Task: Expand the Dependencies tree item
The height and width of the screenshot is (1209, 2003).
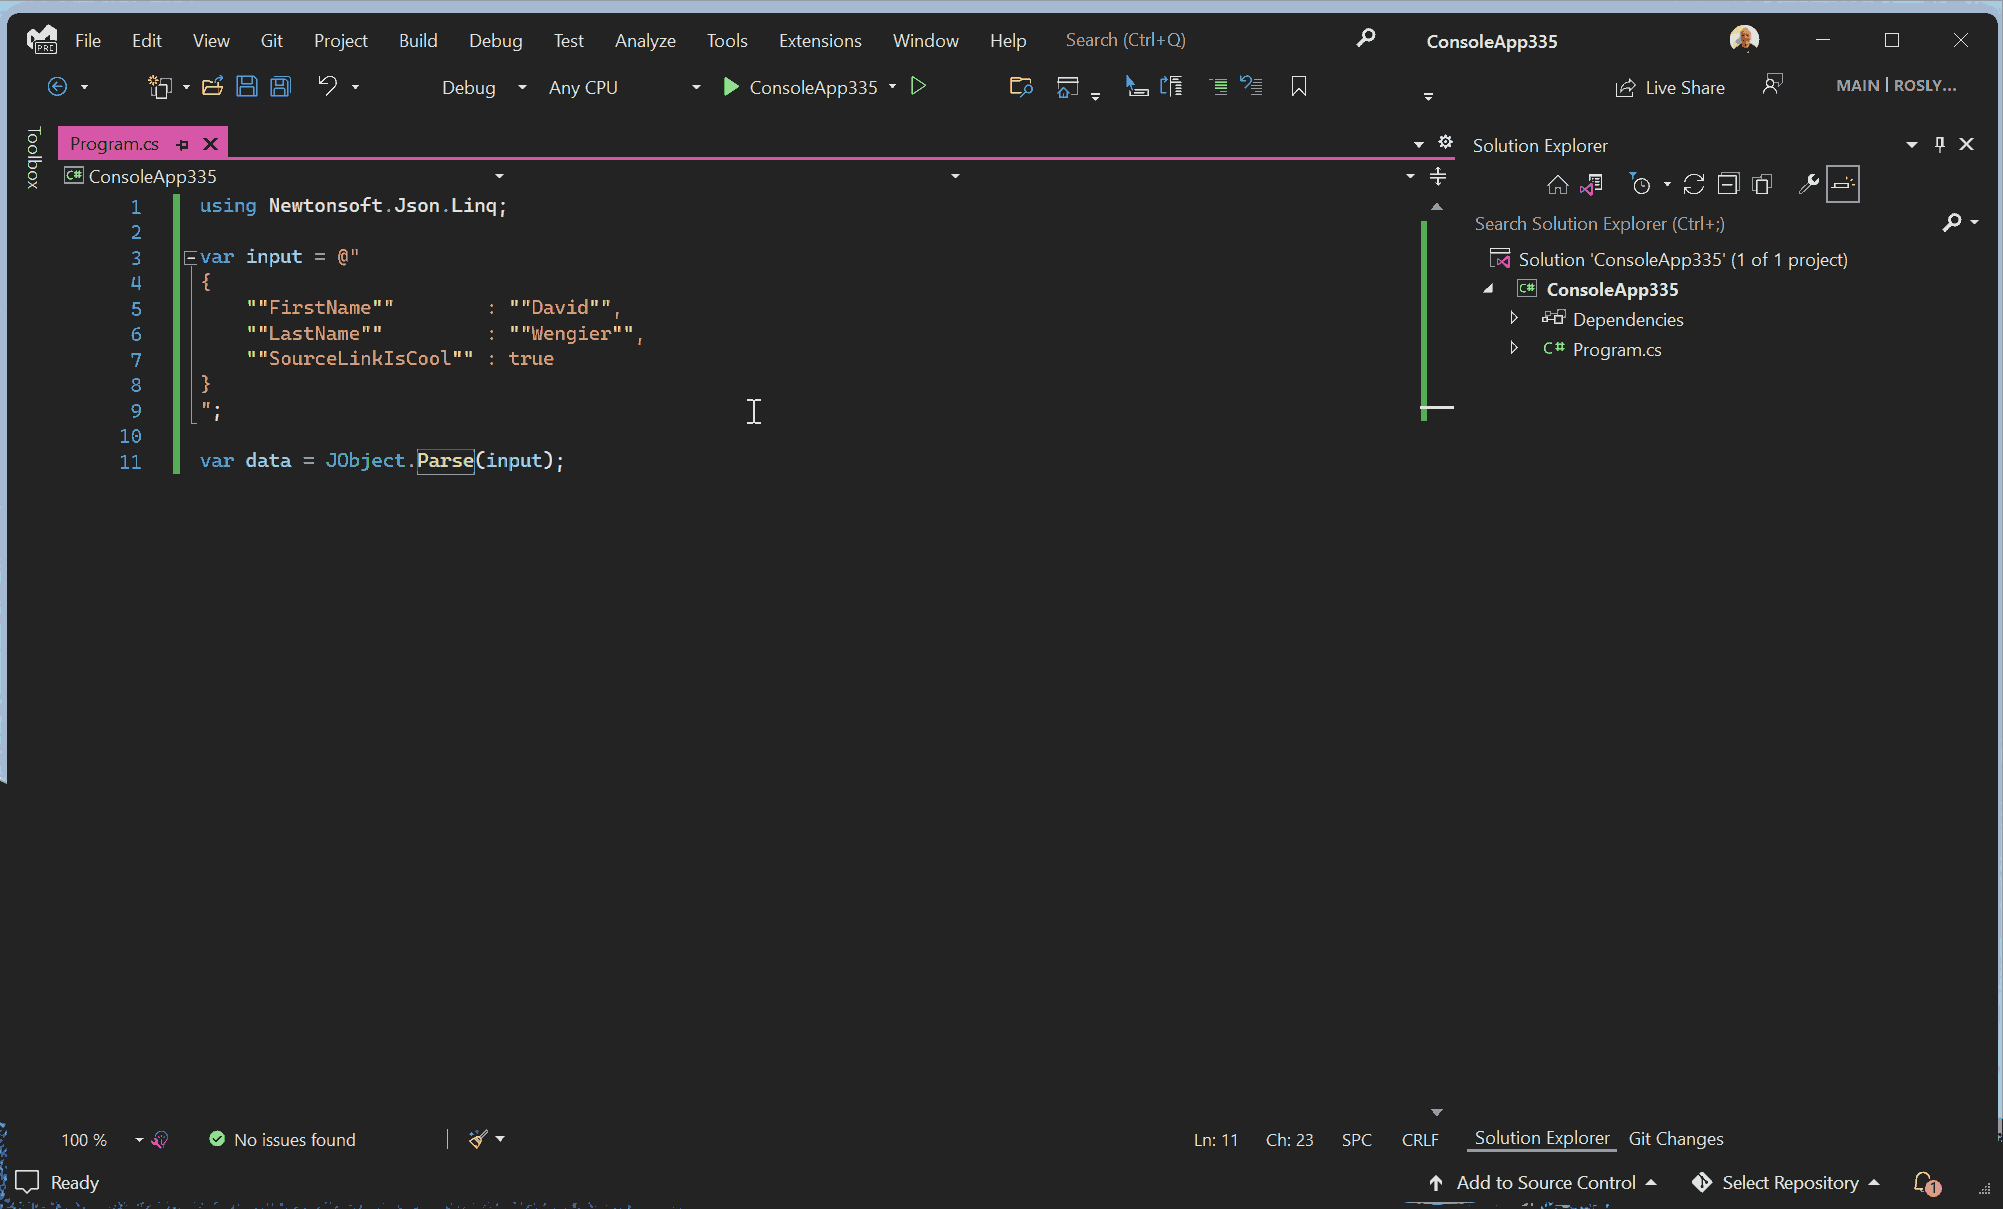Action: pyautogui.click(x=1514, y=319)
